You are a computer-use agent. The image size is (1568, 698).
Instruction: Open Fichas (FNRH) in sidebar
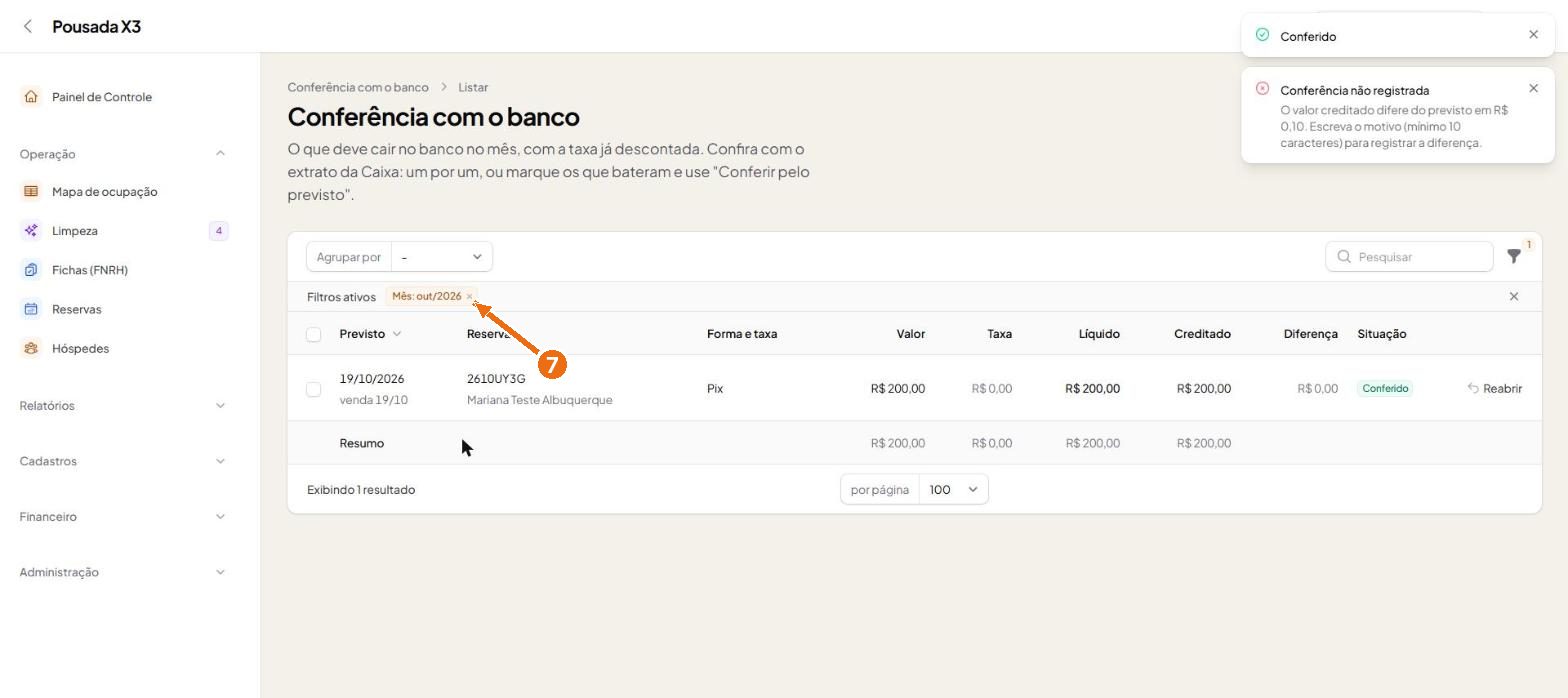[x=90, y=270]
